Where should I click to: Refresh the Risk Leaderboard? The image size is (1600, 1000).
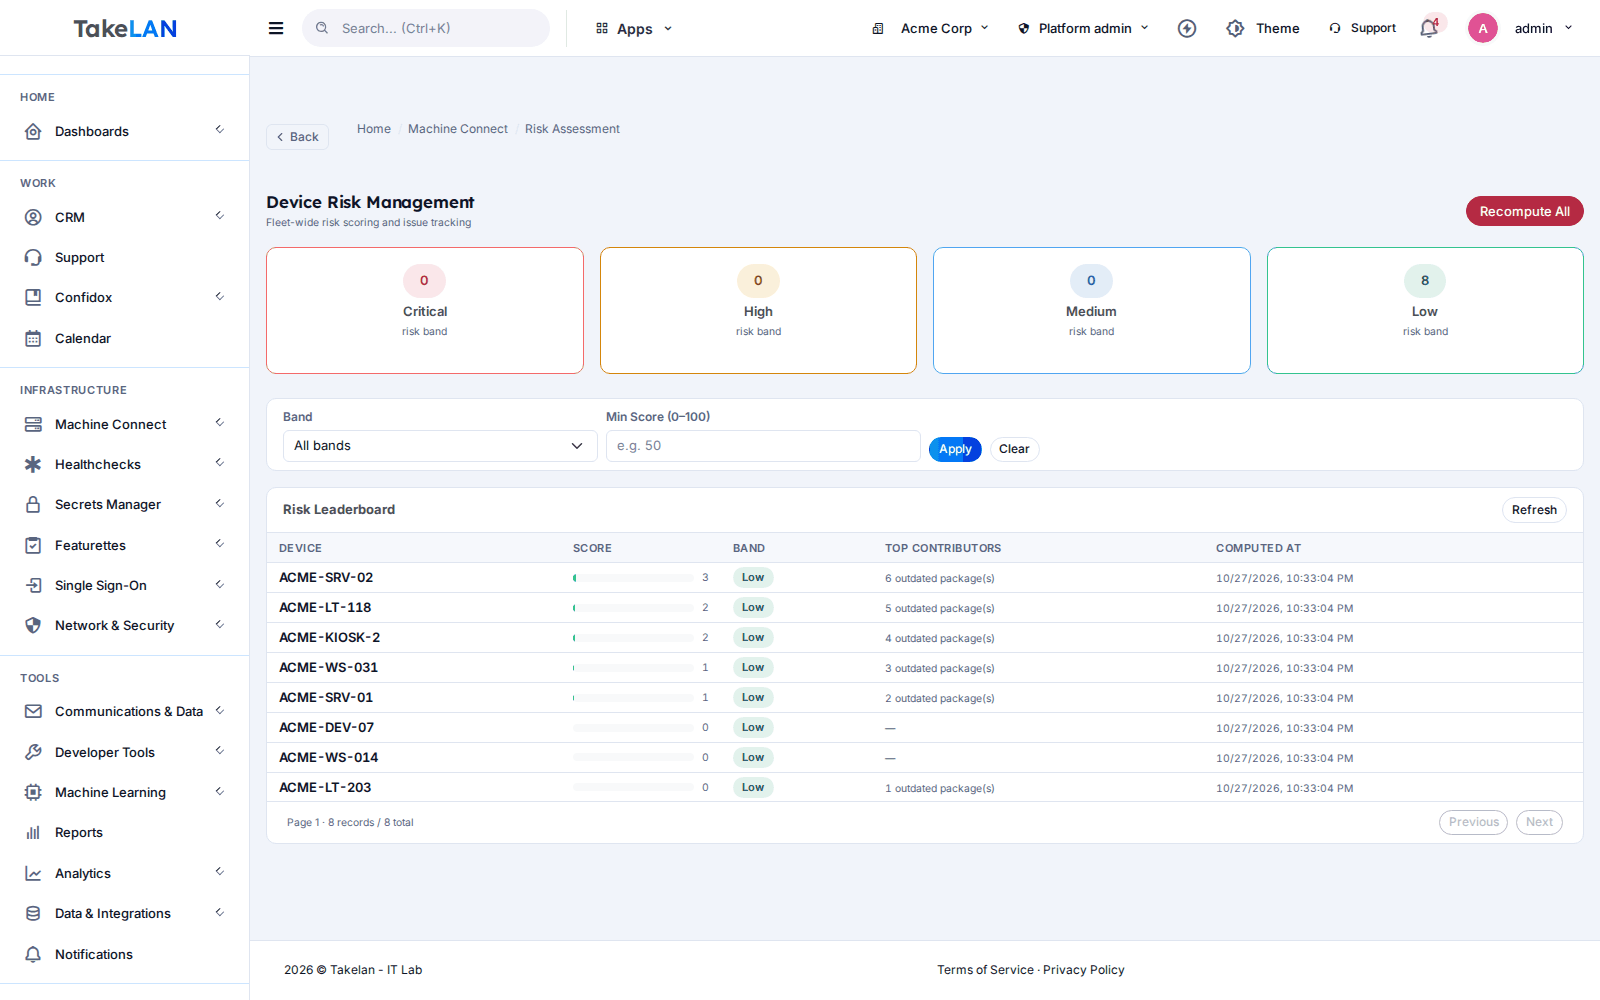1534,510
